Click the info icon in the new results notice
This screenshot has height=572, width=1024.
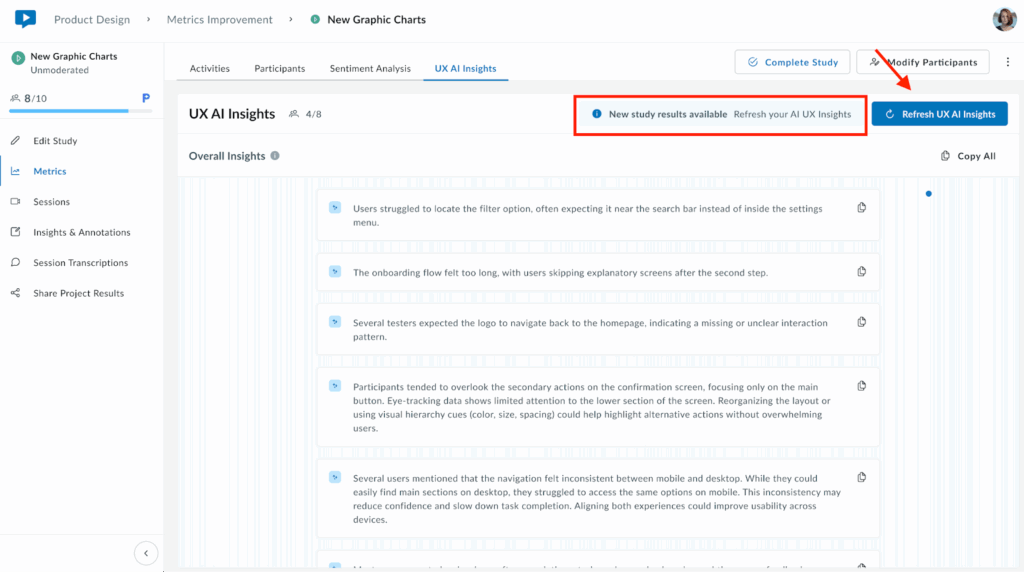pyautogui.click(x=596, y=114)
